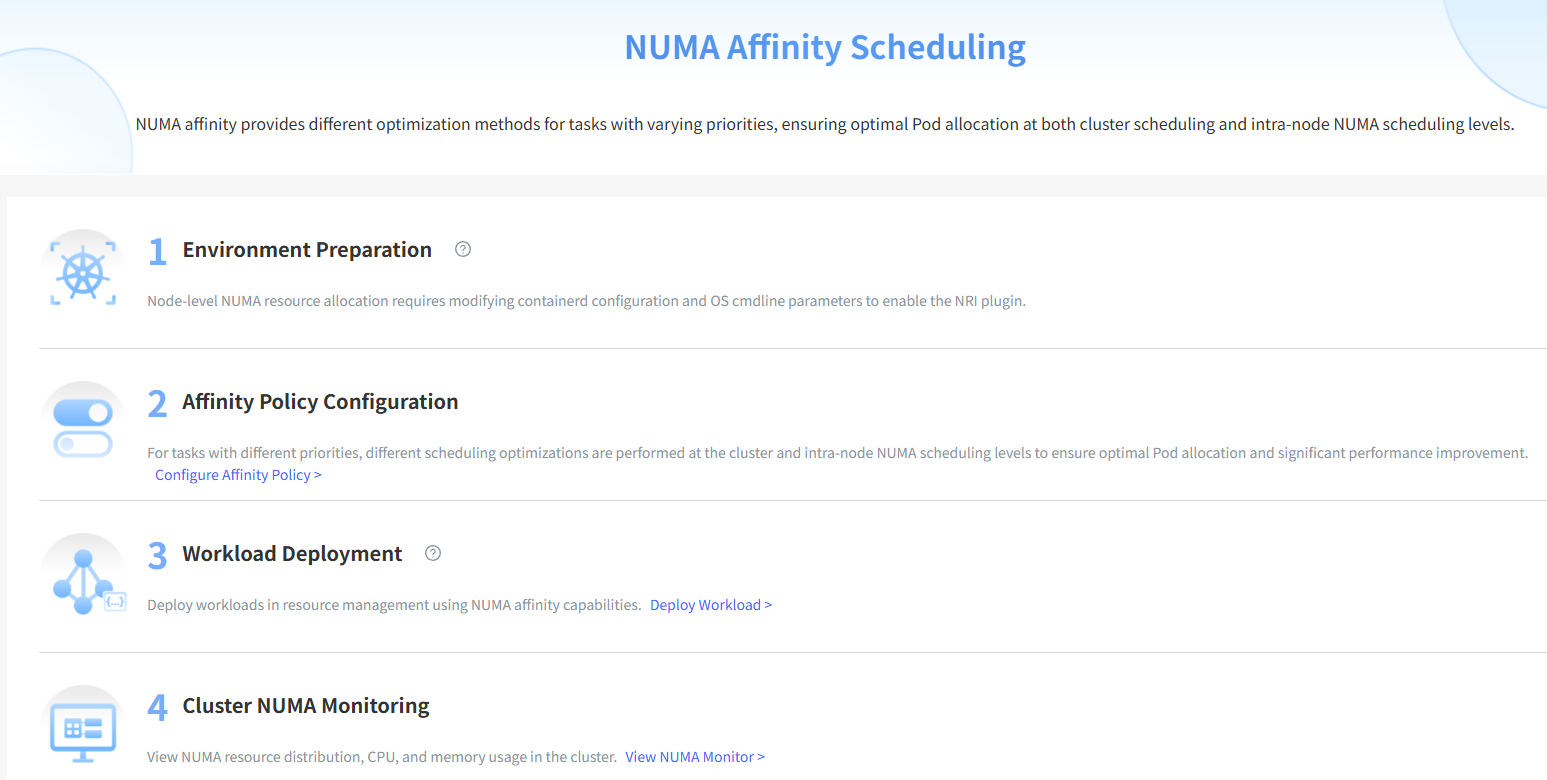The image size is (1547, 780).
Task: Open the View NUMA Monitor link
Action: pyautogui.click(x=695, y=757)
